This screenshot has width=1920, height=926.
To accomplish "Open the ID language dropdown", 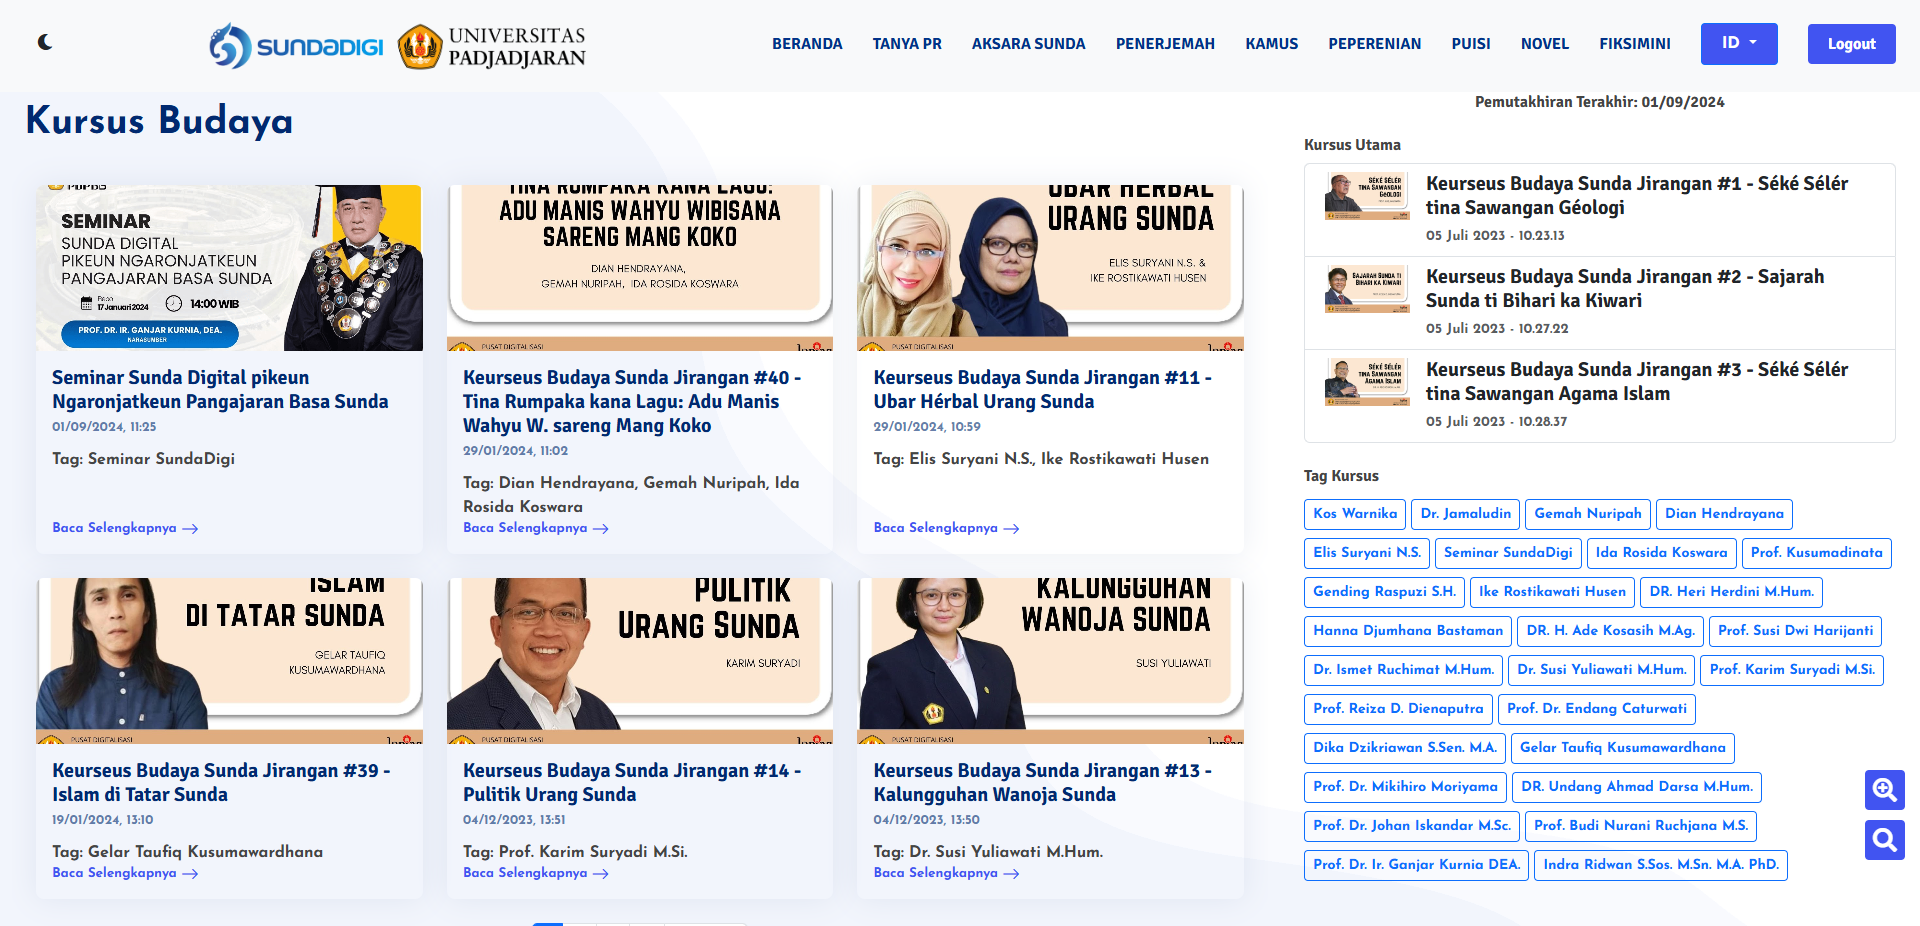I will 1739,43.
